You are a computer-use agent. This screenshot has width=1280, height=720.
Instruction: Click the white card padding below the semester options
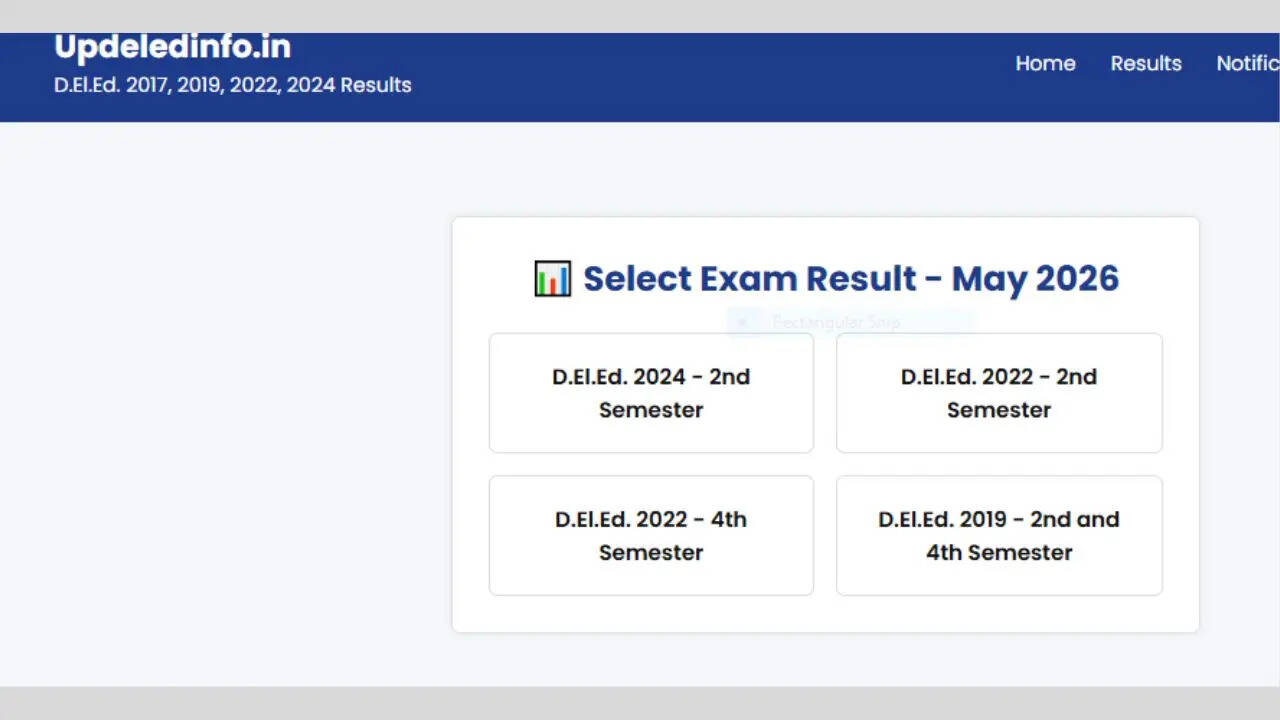click(x=826, y=614)
